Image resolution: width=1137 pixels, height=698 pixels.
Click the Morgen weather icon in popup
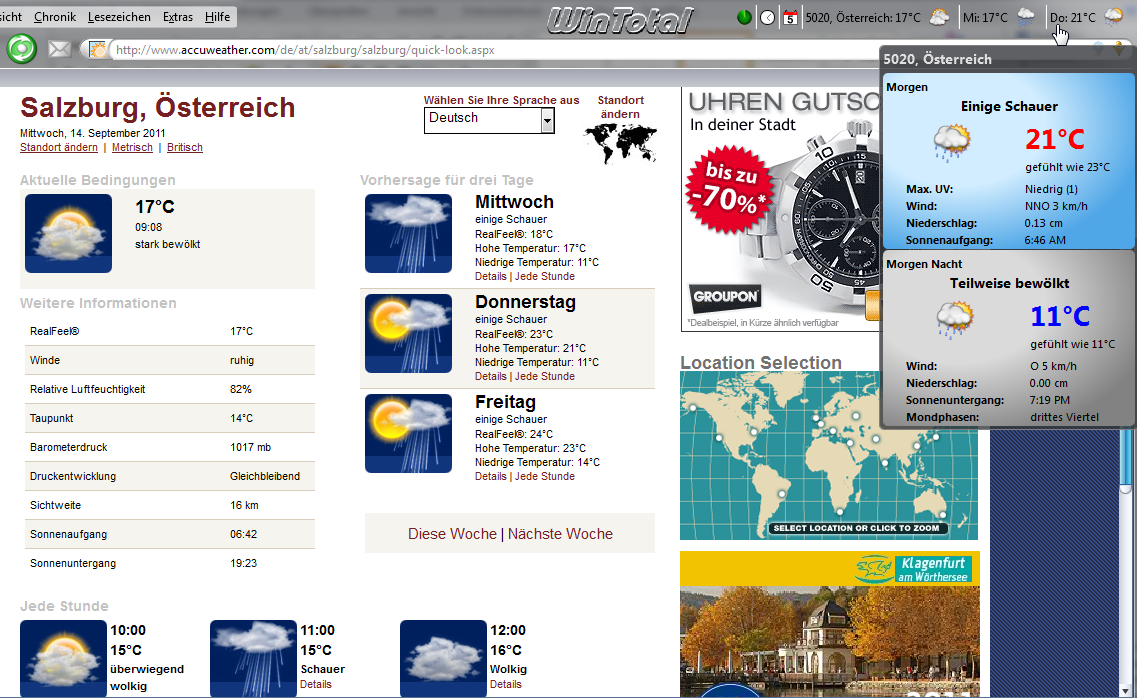952,141
